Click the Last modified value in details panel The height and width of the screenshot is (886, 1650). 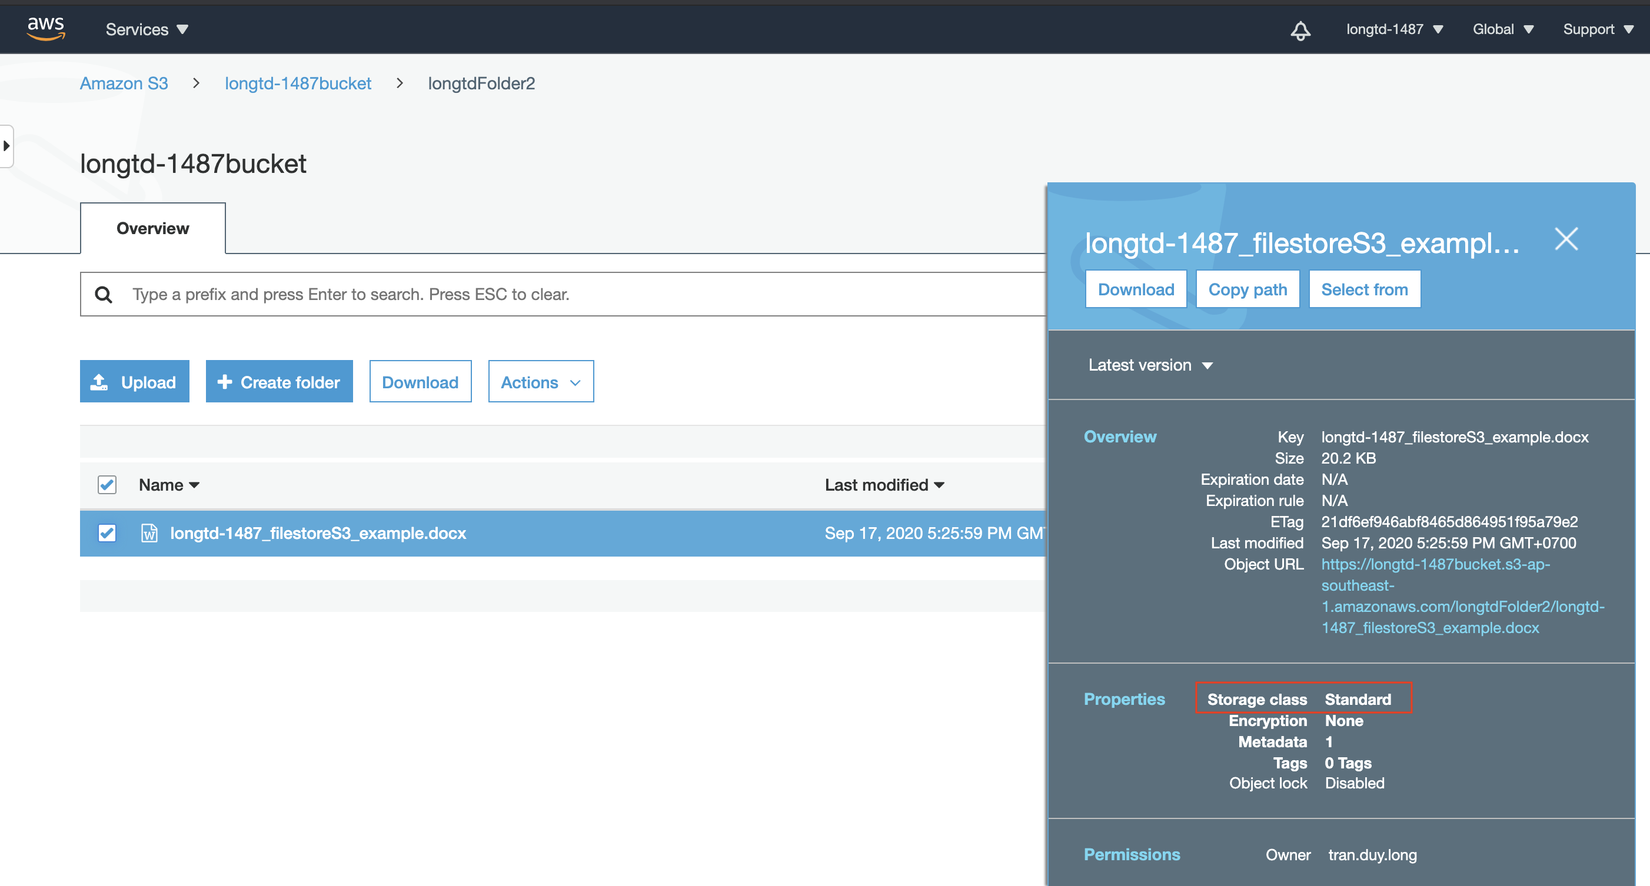tap(1449, 543)
